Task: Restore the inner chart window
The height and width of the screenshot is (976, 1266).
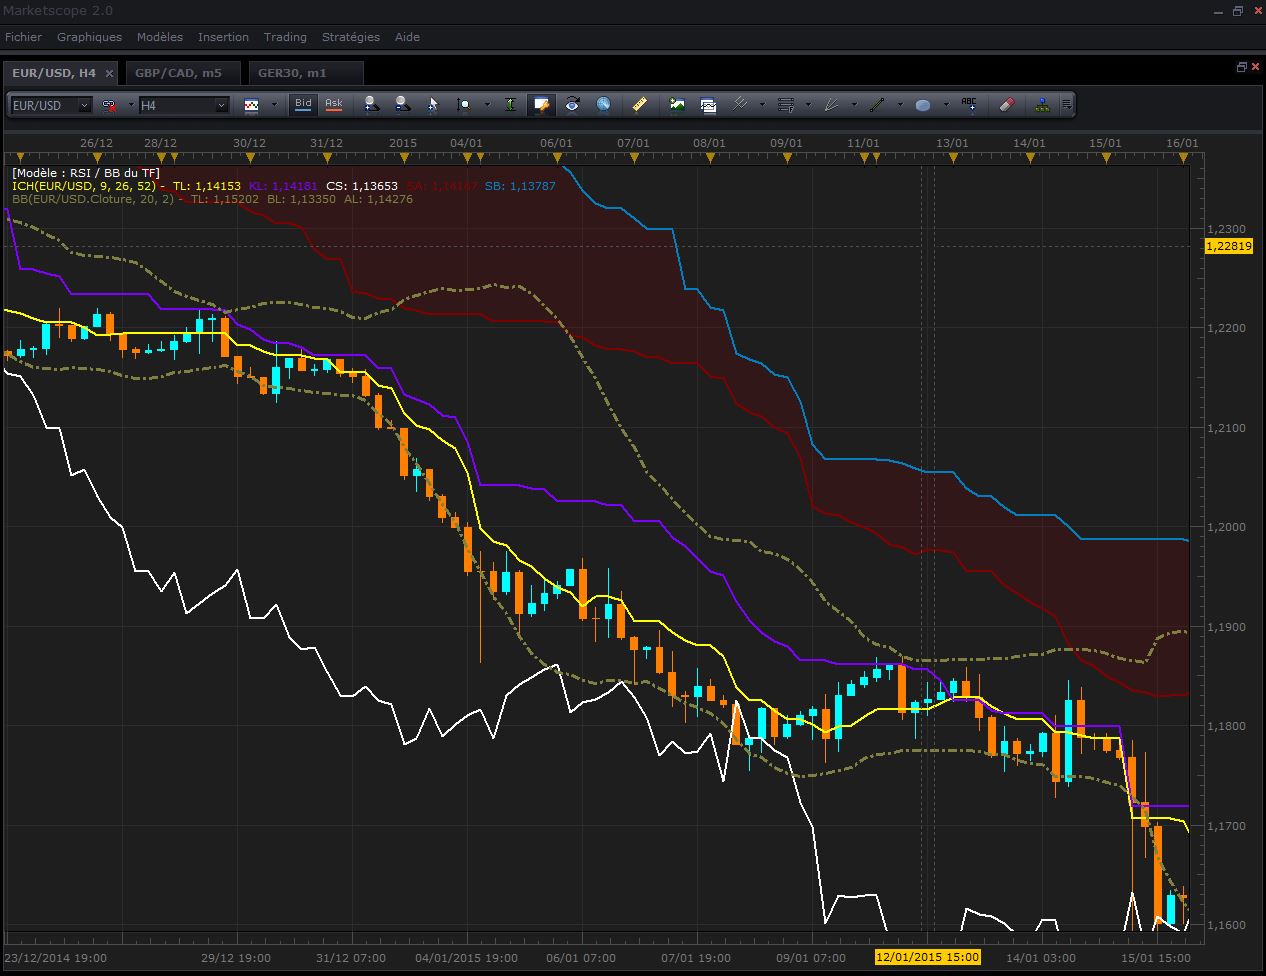Action: pos(1242,67)
